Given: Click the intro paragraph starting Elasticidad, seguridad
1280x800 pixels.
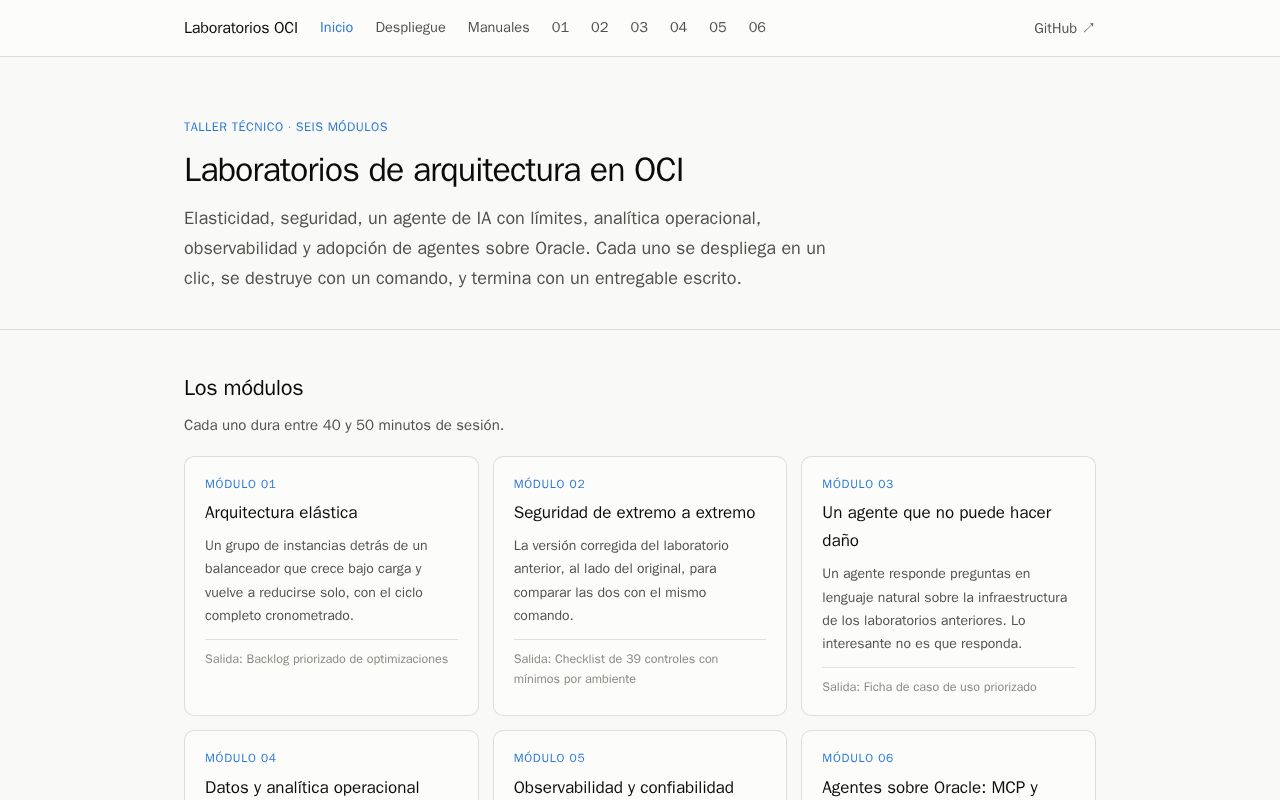Looking at the screenshot, I should point(505,248).
